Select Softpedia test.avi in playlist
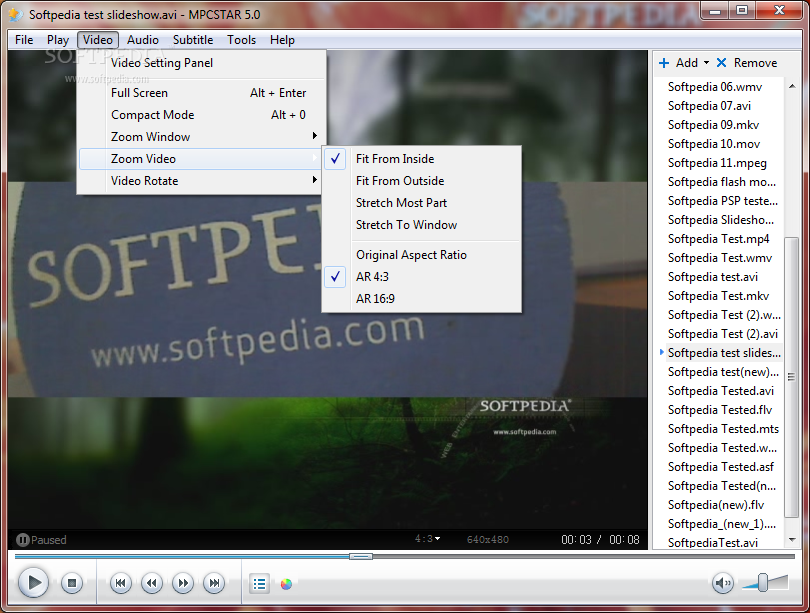 [x=713, y=277]
